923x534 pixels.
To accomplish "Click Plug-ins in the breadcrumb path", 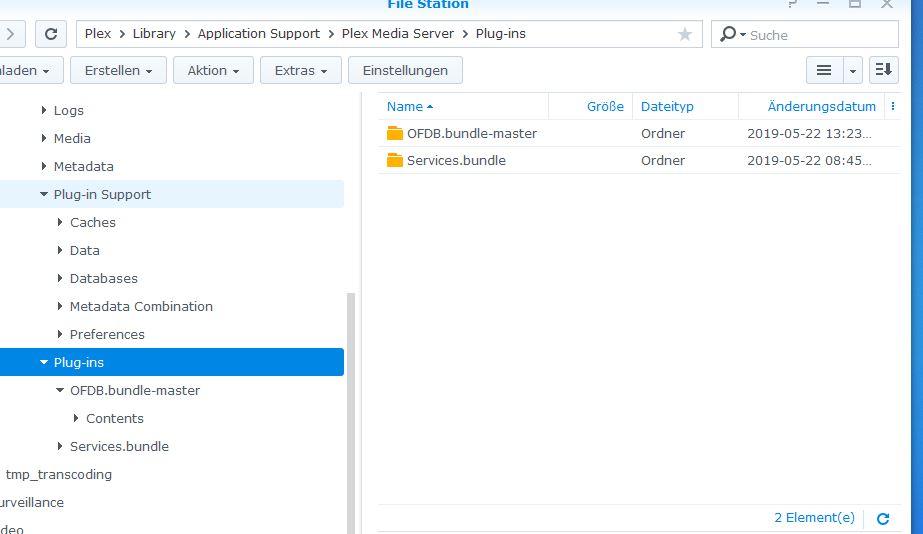I will click(500, 34).
